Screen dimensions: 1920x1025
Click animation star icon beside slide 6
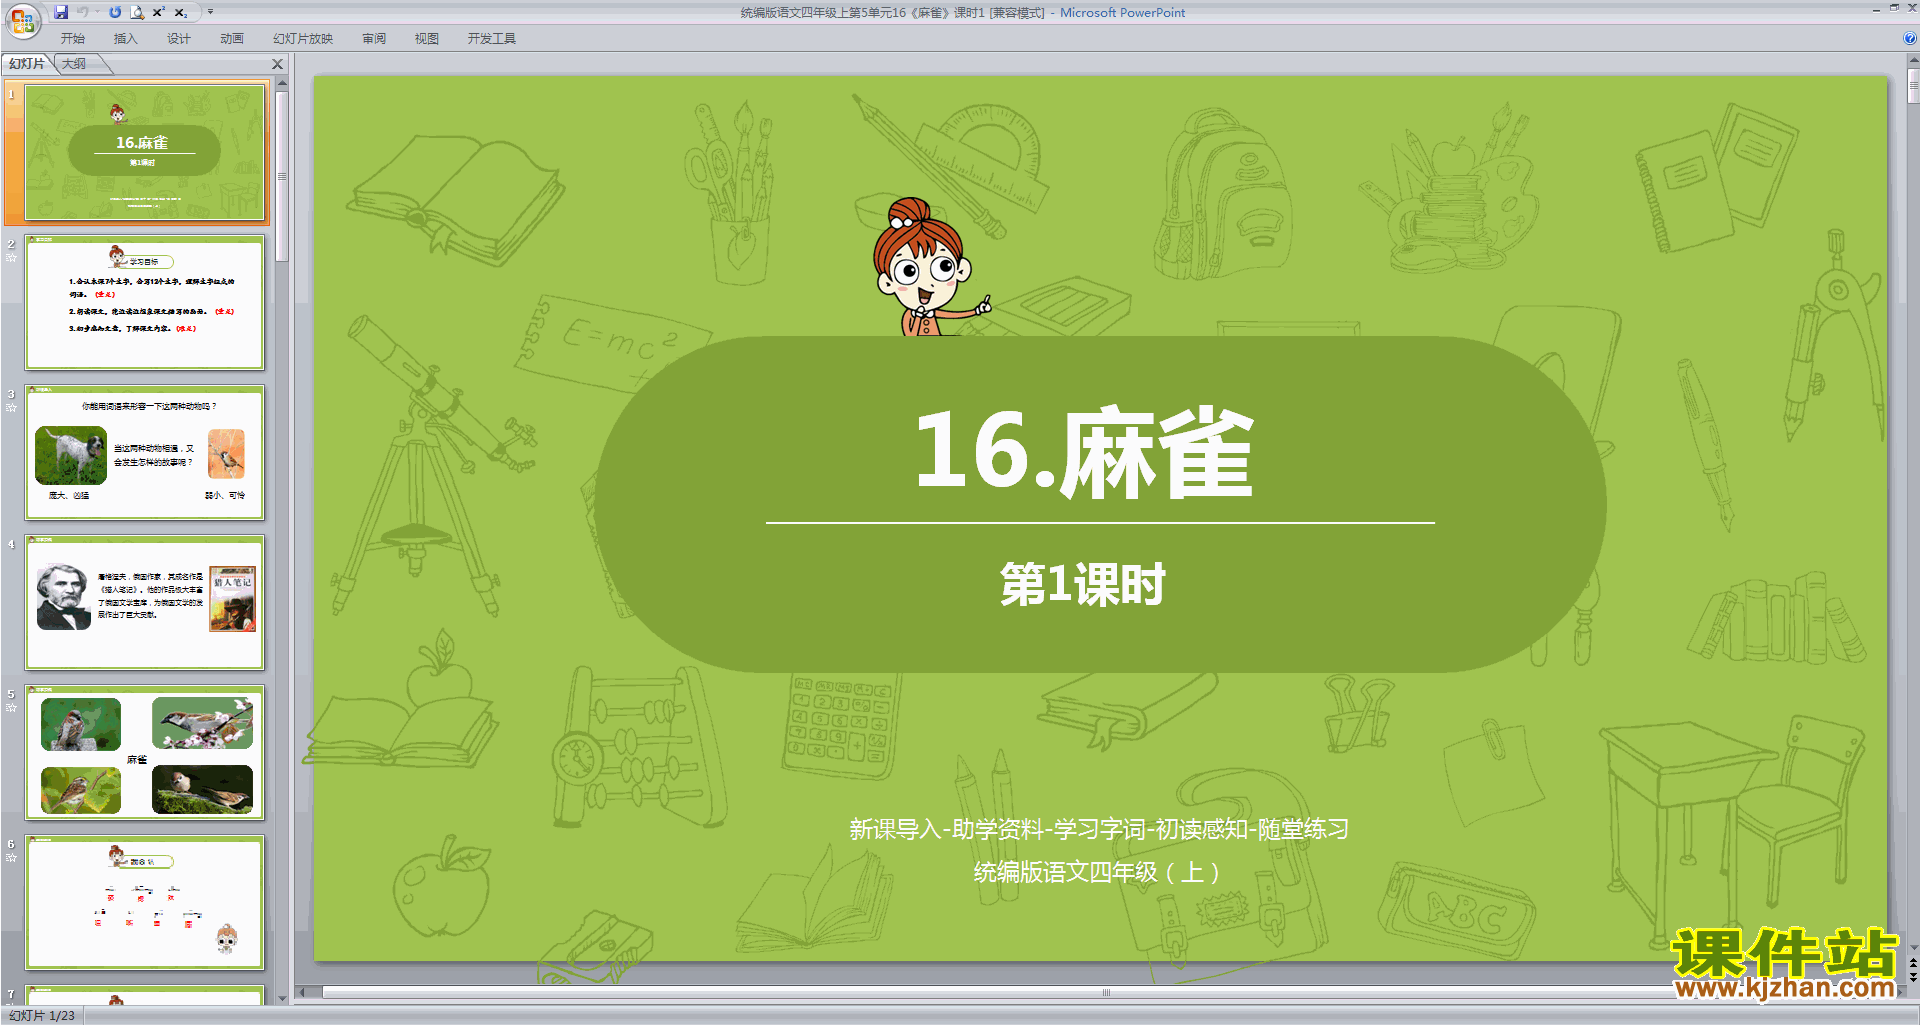[11, 858]
